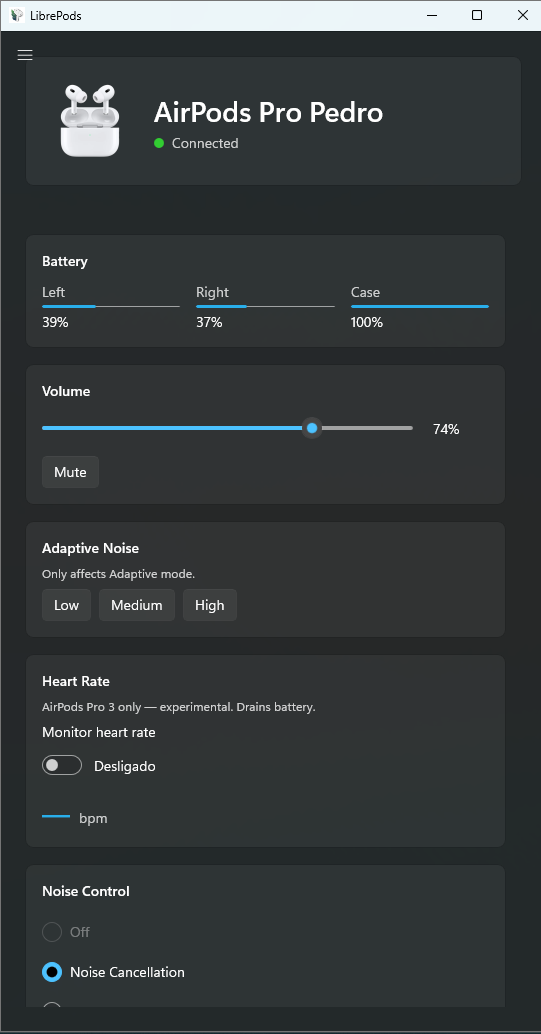This screenshot has height=1034, width=541.
Task: Minimize the LibrePods window
Action: pos(432,15)
